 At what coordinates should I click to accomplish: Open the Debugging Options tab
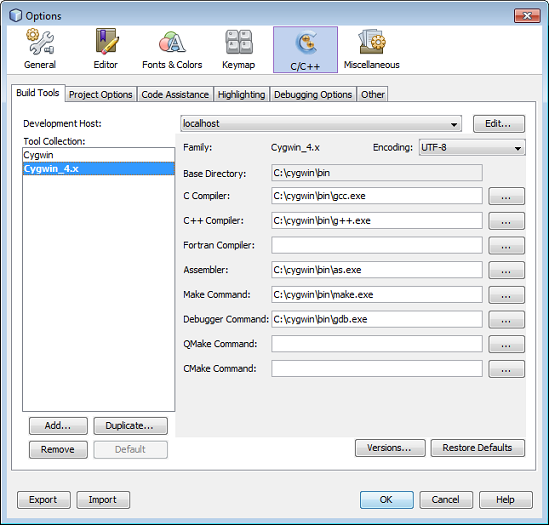click(313, 95)
